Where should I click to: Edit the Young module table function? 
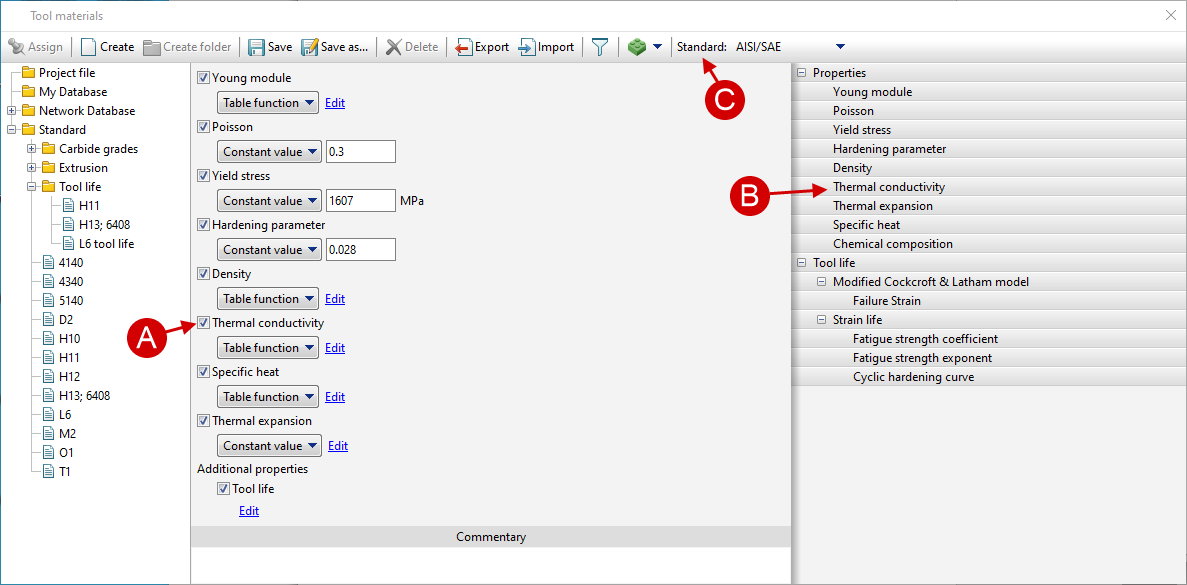335,102
